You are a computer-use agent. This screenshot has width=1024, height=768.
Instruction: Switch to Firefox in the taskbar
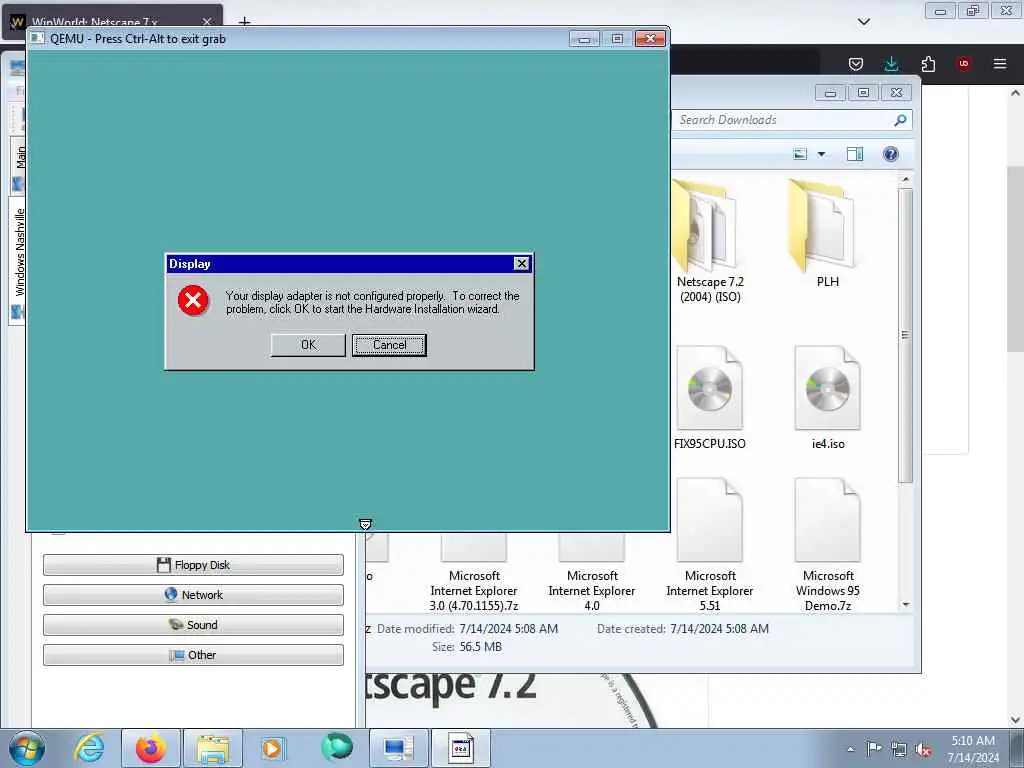click(x=151, y=748)
